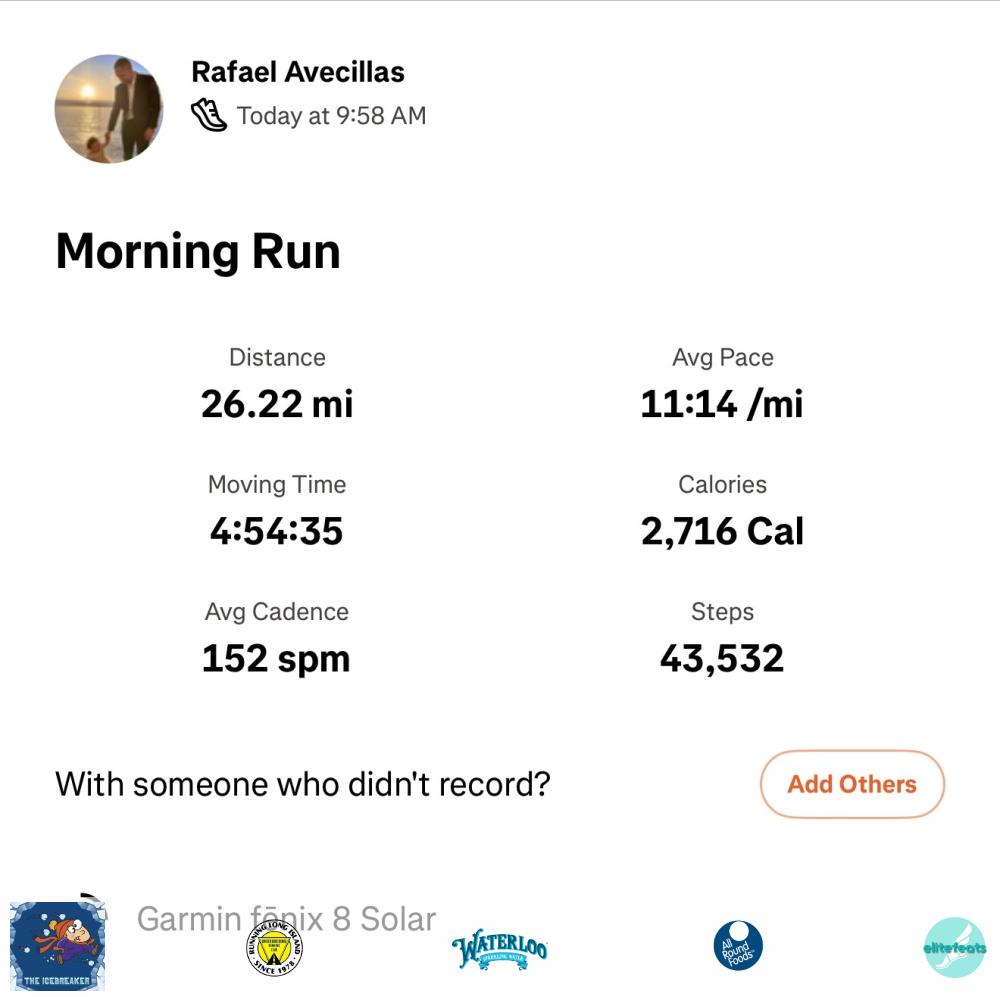Click the elitefeats logo

point(954,947)
